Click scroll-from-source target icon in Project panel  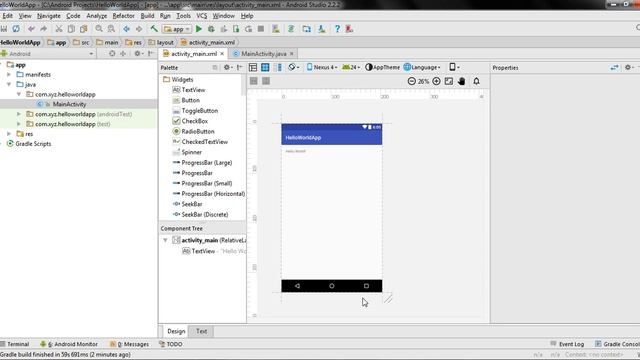pyautogui.click(x=112, y=53)
